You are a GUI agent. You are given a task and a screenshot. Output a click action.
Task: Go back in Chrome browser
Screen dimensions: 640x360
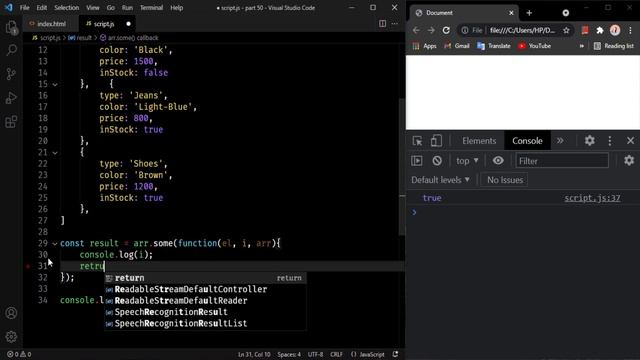(416, 30)
